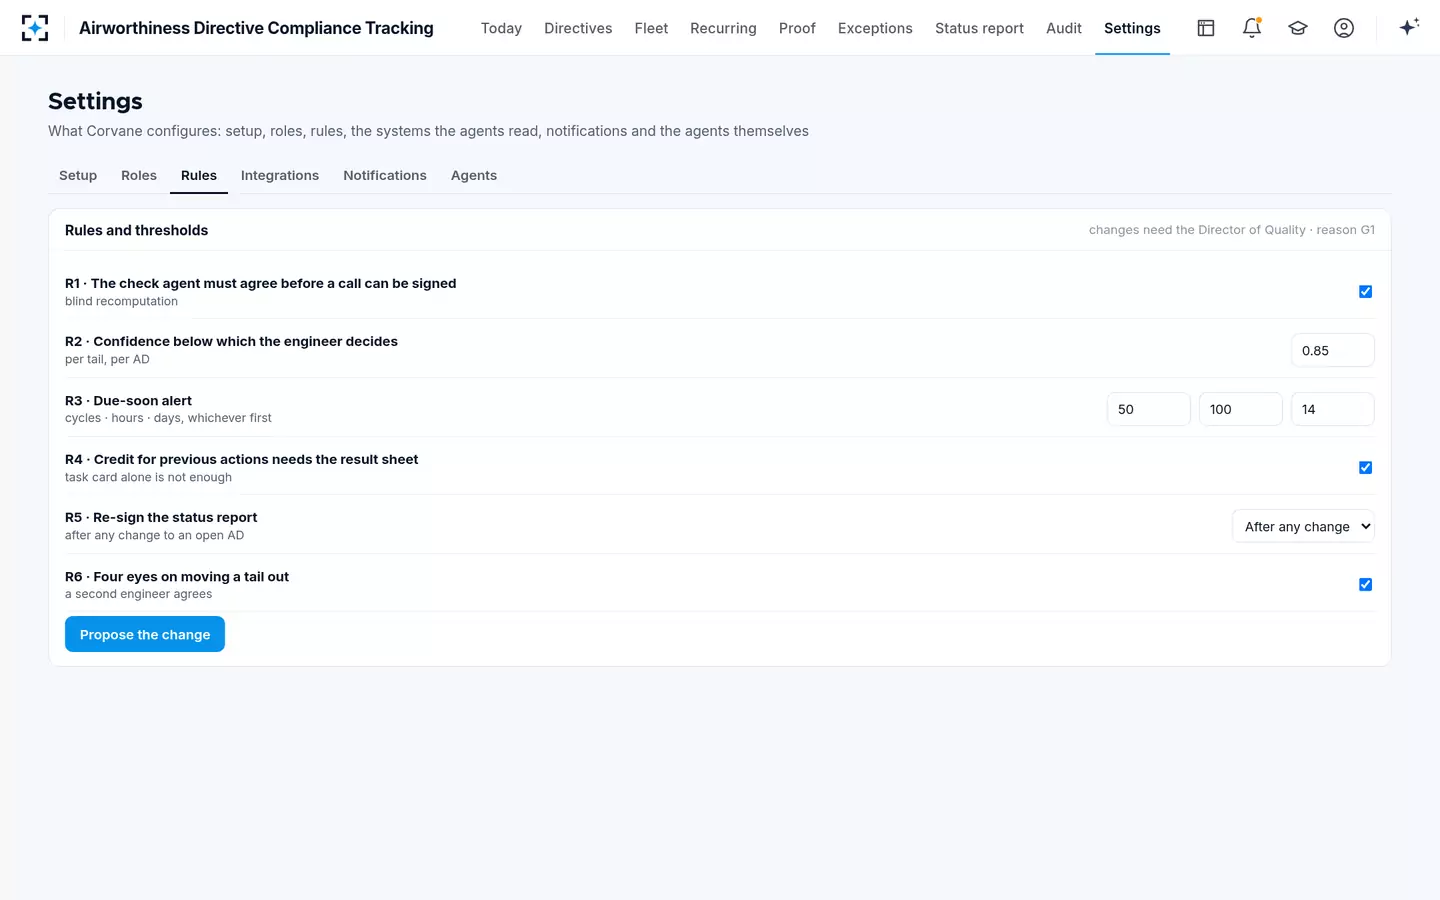The width and height of the screenshot is (1440, 900).
Task: Click the app title 'Airworthiness Directive Compliance Tracking'
Action: [x=256, y=28]
